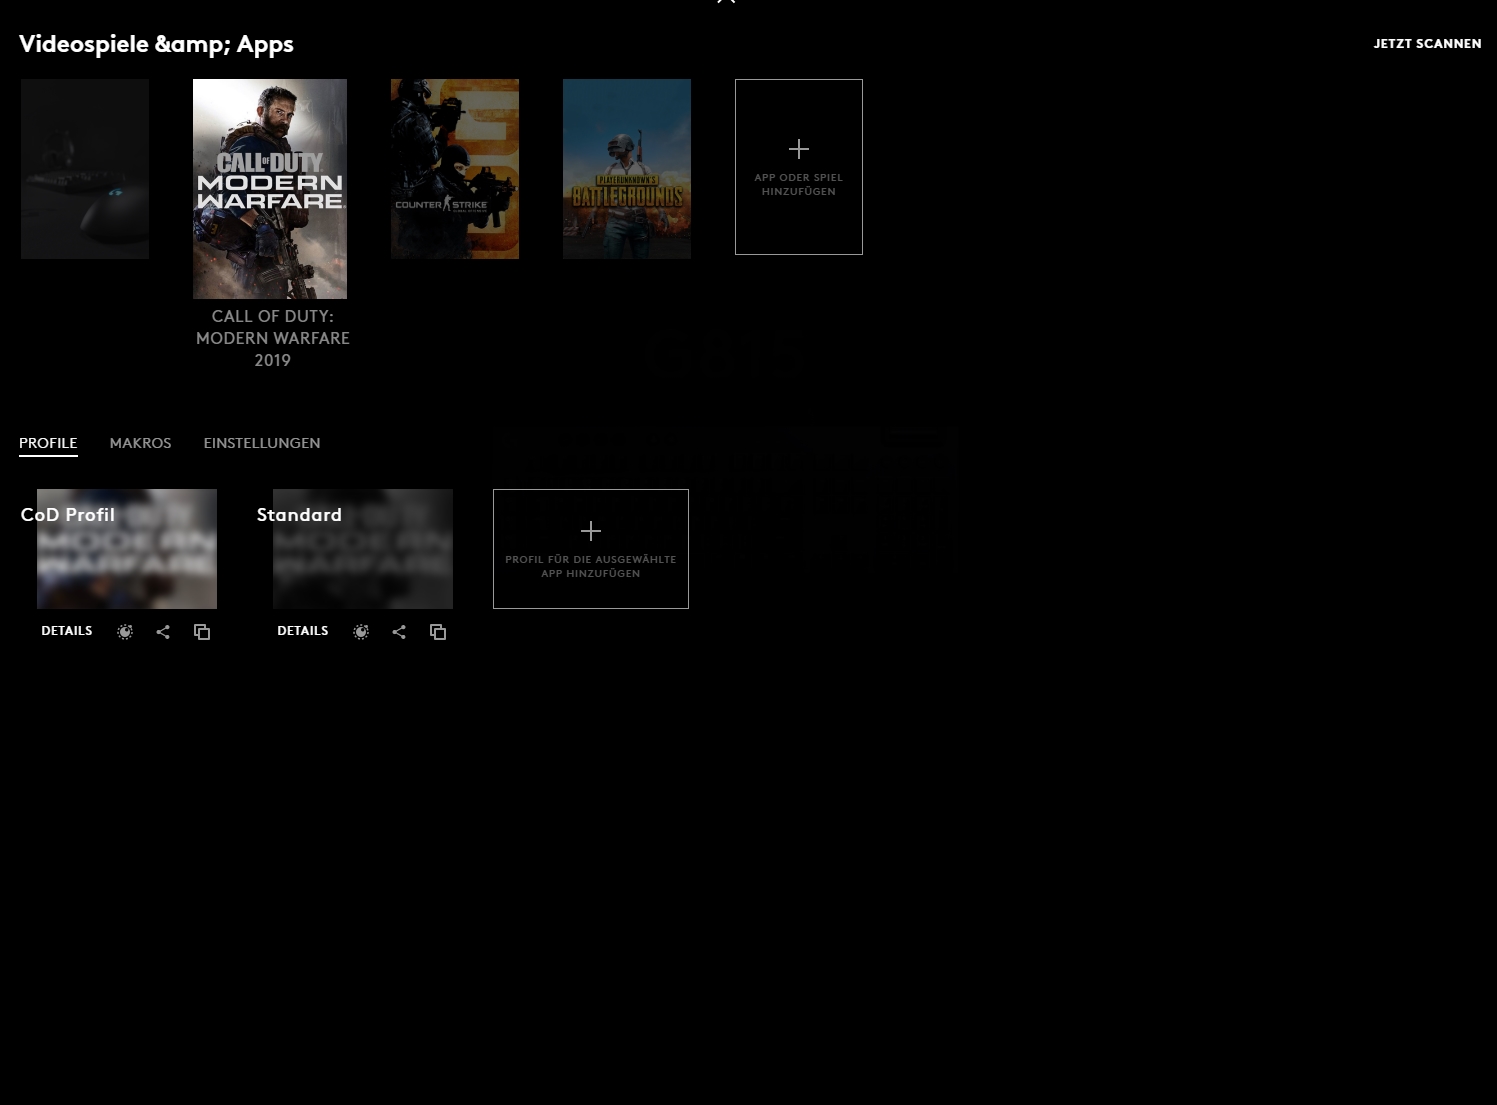Select the desktop mouse thumbnail
The image size is (1497, 1105).
(85, 169)
